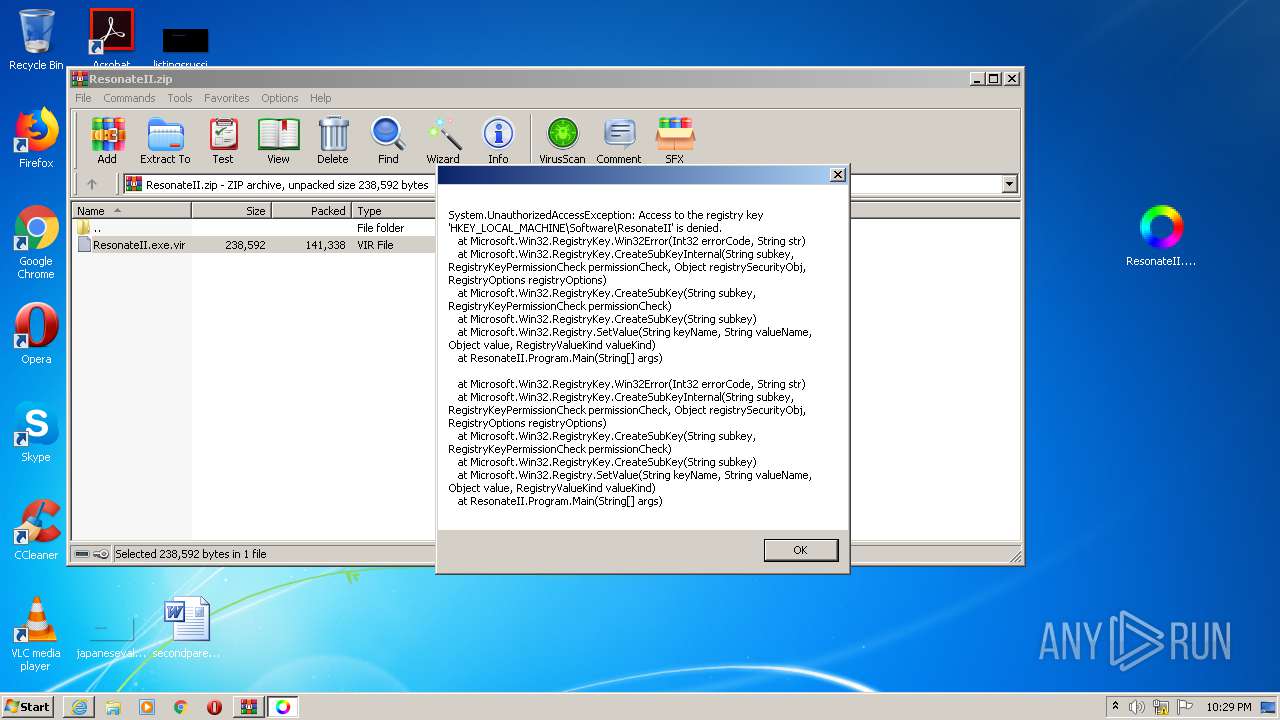The width and height of the screenshot is (1280, 720).
Task: Launch Skype from the desktop
Action: [x=36, y=432]
